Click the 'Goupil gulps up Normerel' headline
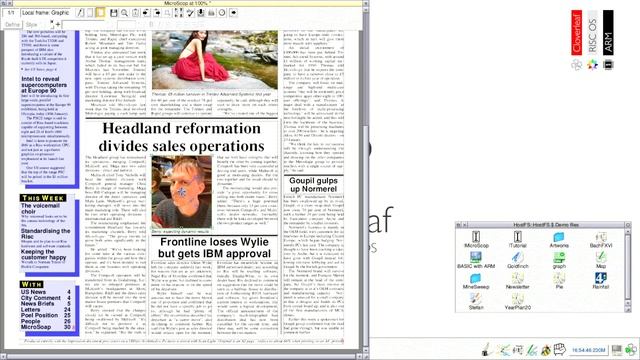 click(313, 184)
